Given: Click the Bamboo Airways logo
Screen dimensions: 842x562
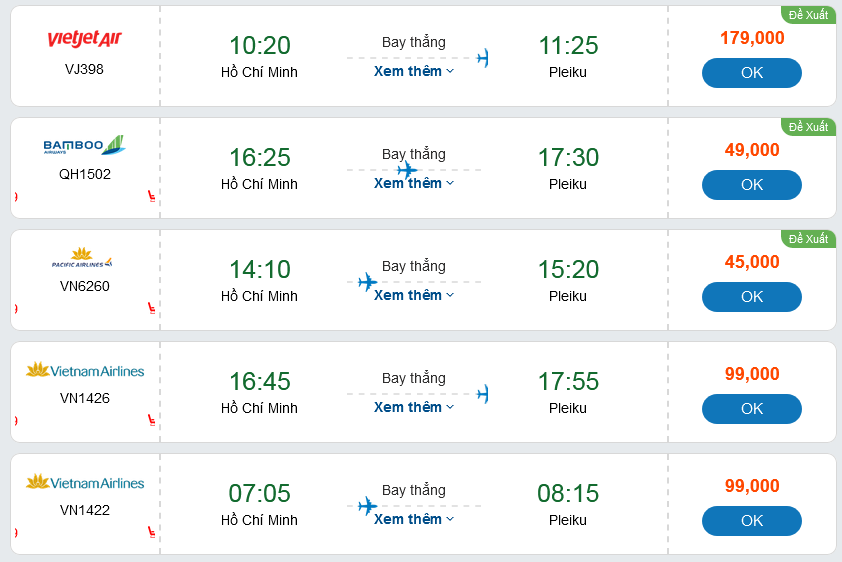Looking at the screenshot, I should (84, 146).
